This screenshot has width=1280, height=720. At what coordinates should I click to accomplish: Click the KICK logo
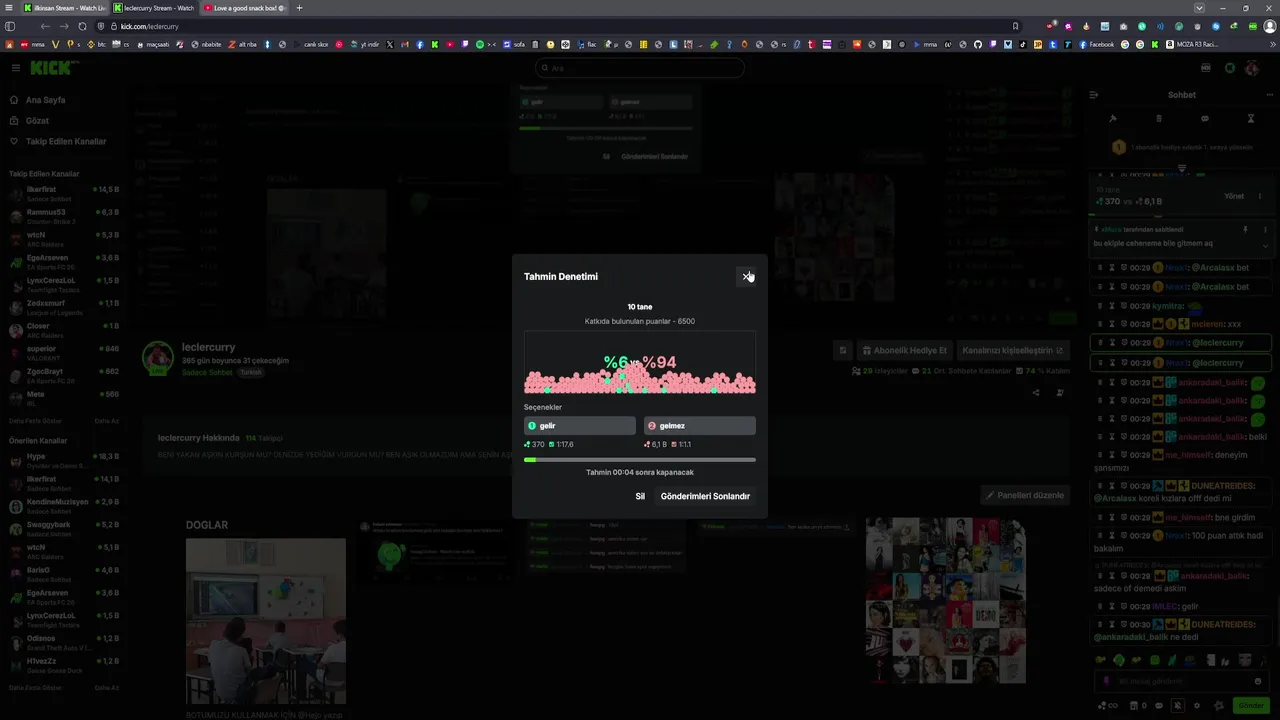(x=52, y=68)
